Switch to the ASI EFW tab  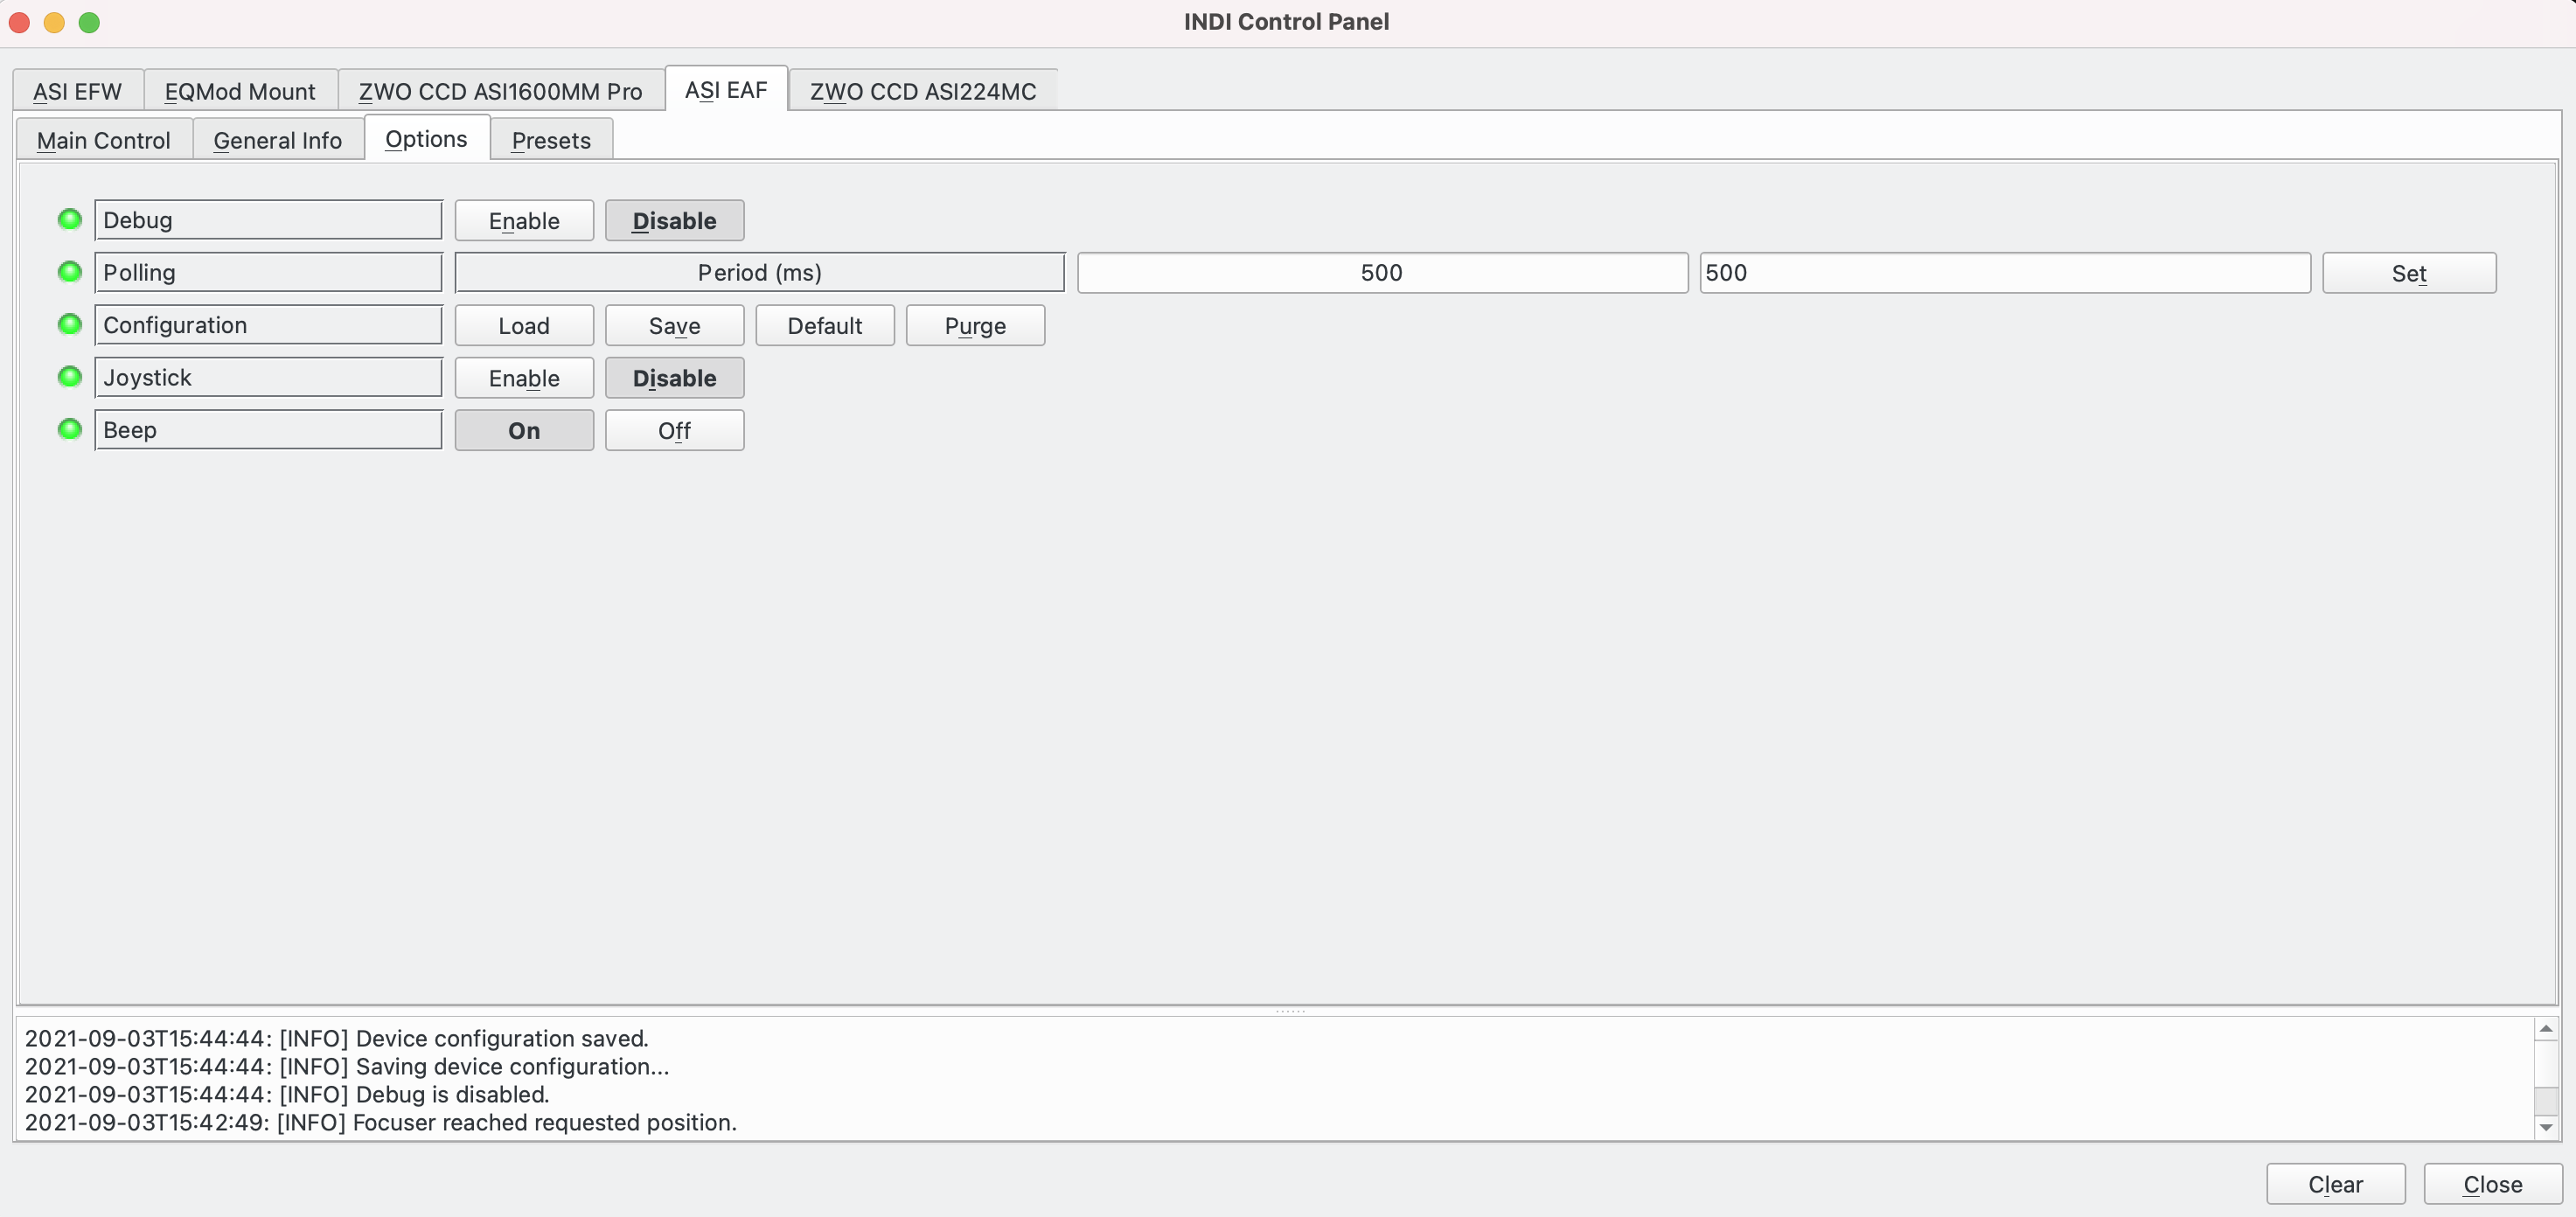pyautogui.click(x=77, y=90)
